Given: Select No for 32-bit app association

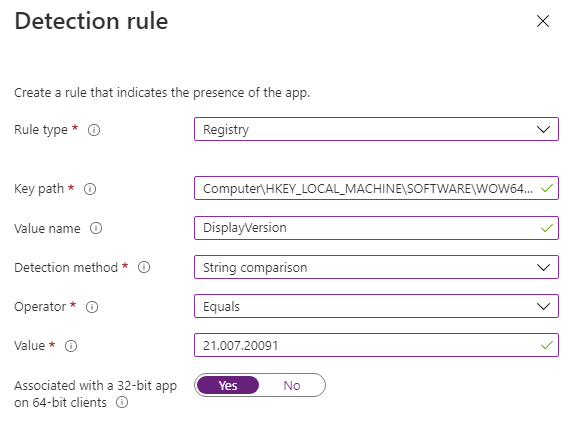Looking at the screenshot, I should tap(292, 385).
